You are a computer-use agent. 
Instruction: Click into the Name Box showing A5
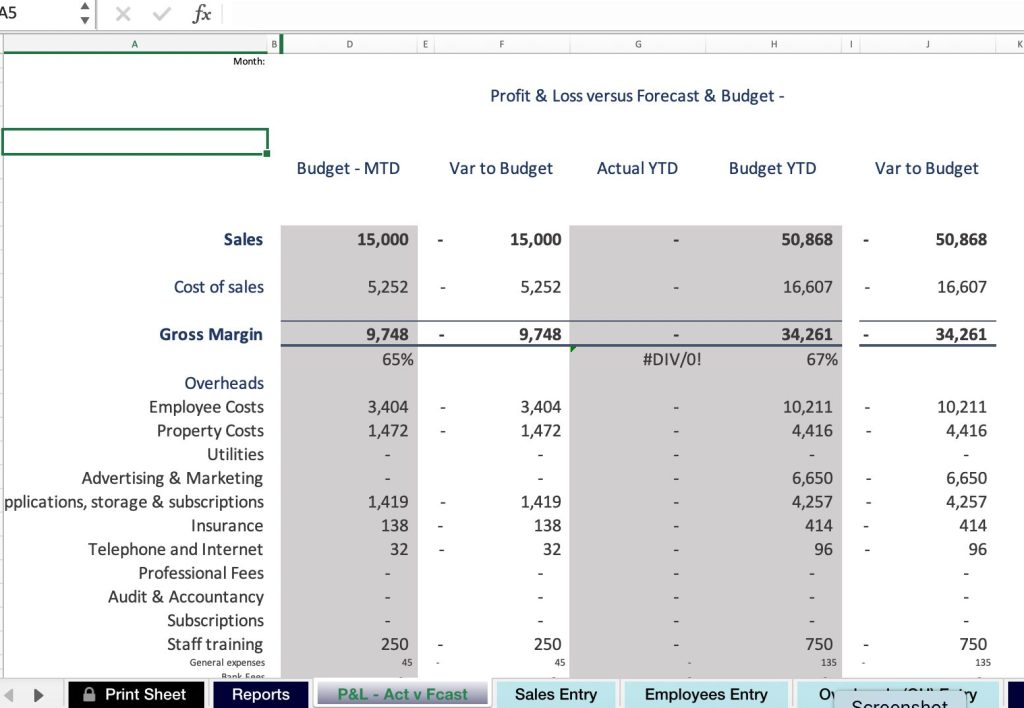pos(35,14)
